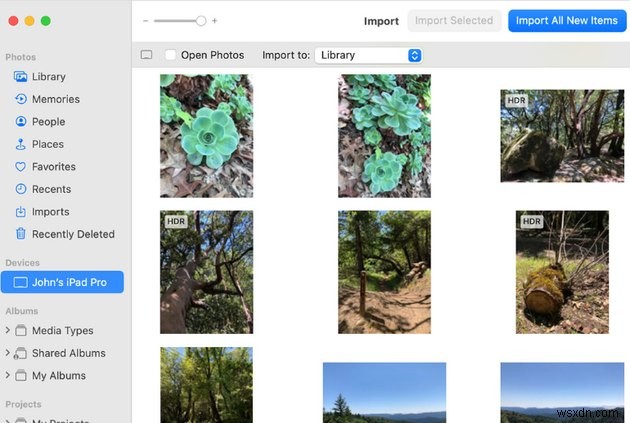Click the Recents clock icon
The image size is (630, 423).
click(x=20, y=189)
